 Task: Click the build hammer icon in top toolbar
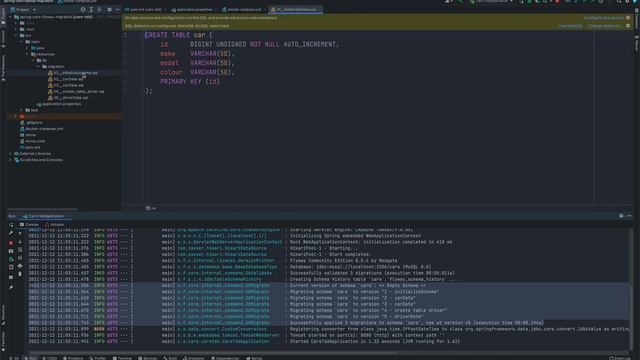(460, 2)
